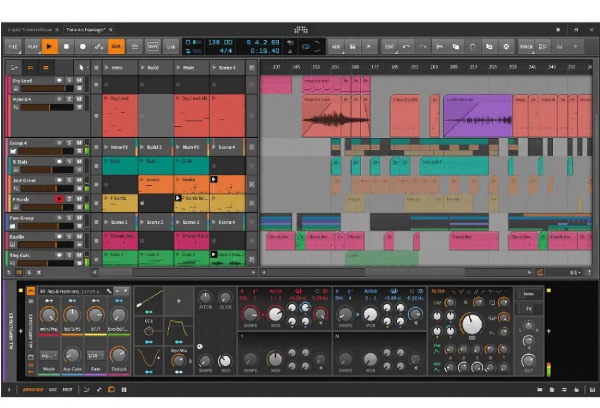Turn the large filter cutoff knob
The height and width of the screenshot is (408, 600).
click(x=472, y=325)
